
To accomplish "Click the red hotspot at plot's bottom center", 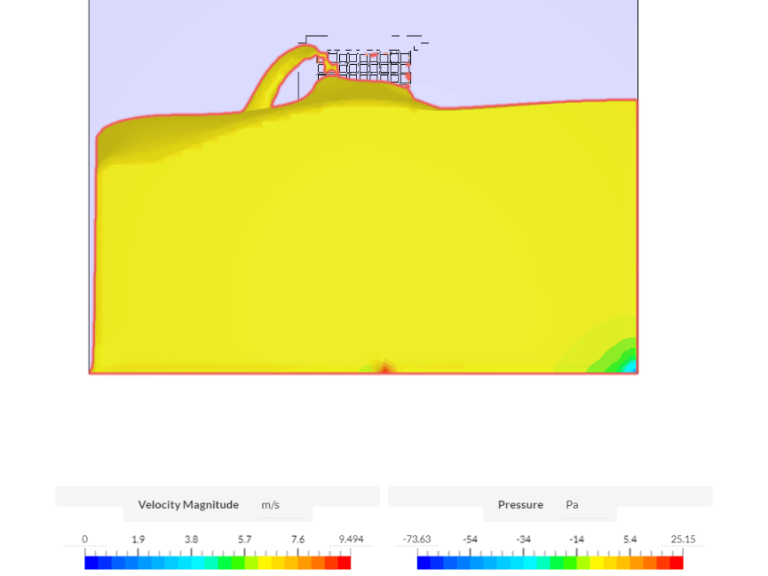I will click(385, 369).
